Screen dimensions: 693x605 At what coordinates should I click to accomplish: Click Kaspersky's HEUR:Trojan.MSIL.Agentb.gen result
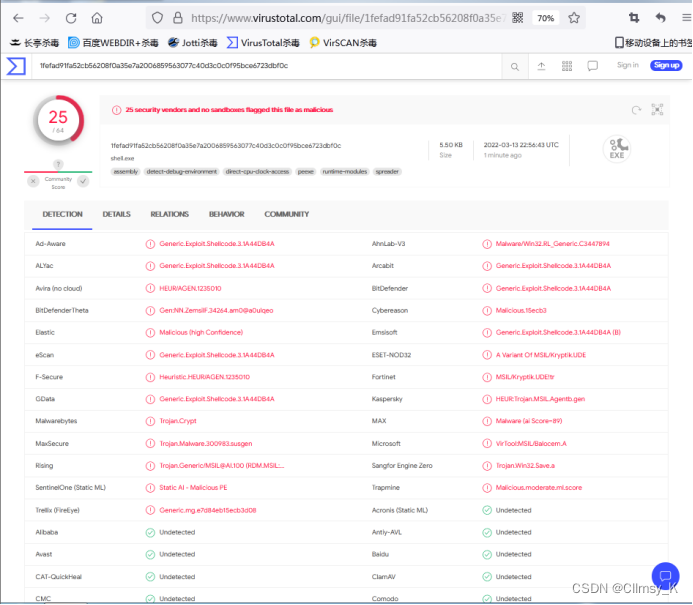540,399
